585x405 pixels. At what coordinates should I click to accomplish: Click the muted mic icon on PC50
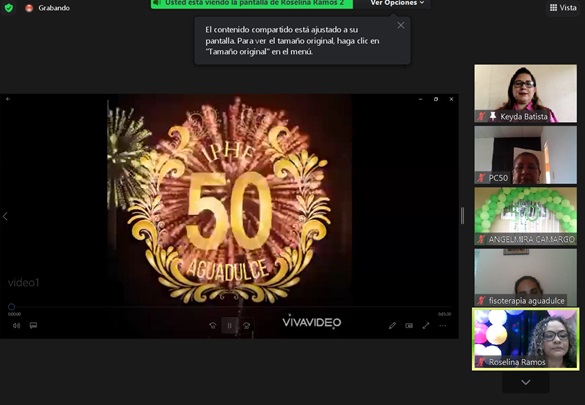(481, 178)
